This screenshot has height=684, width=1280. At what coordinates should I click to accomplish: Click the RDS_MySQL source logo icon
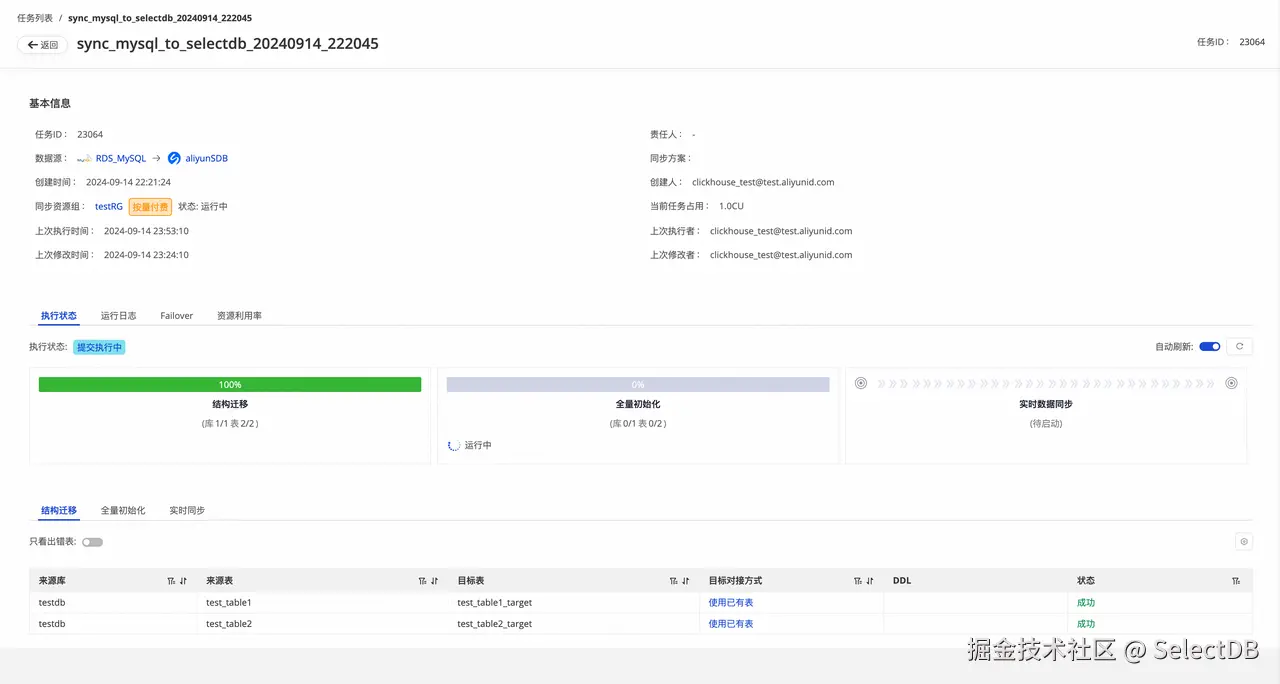click(84, 159)
